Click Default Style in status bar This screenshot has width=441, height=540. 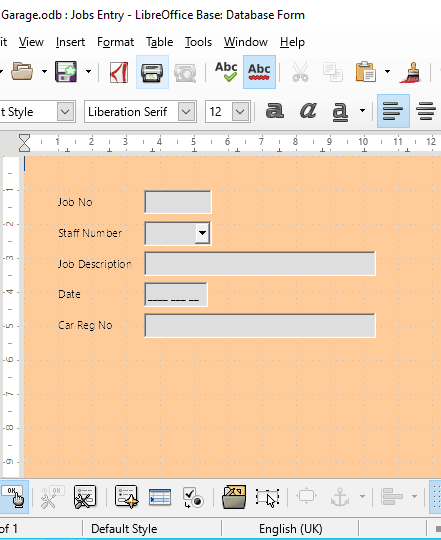(124, 529)
